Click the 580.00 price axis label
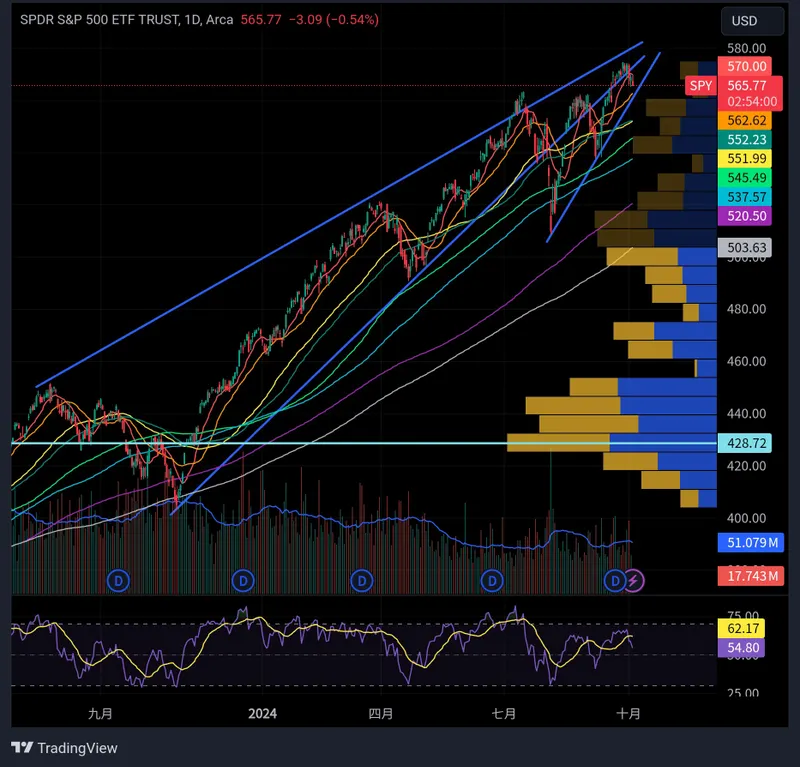Image resolution: width=800 pixels, height=767 pixels. click(746, 48)
